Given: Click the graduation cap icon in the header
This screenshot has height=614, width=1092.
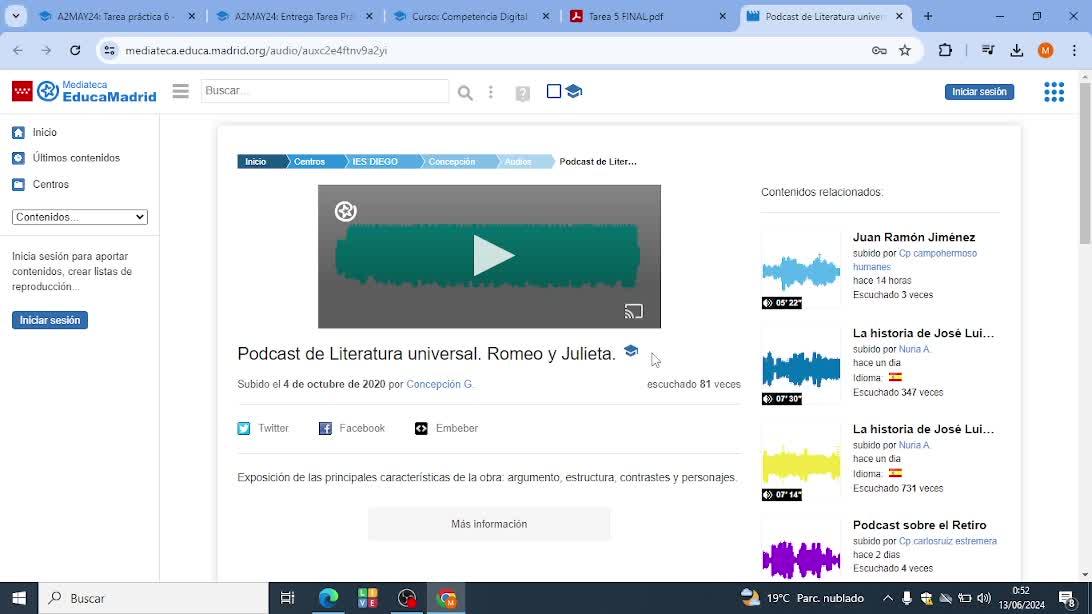Looking at the screenshot, I should (574, 91).
